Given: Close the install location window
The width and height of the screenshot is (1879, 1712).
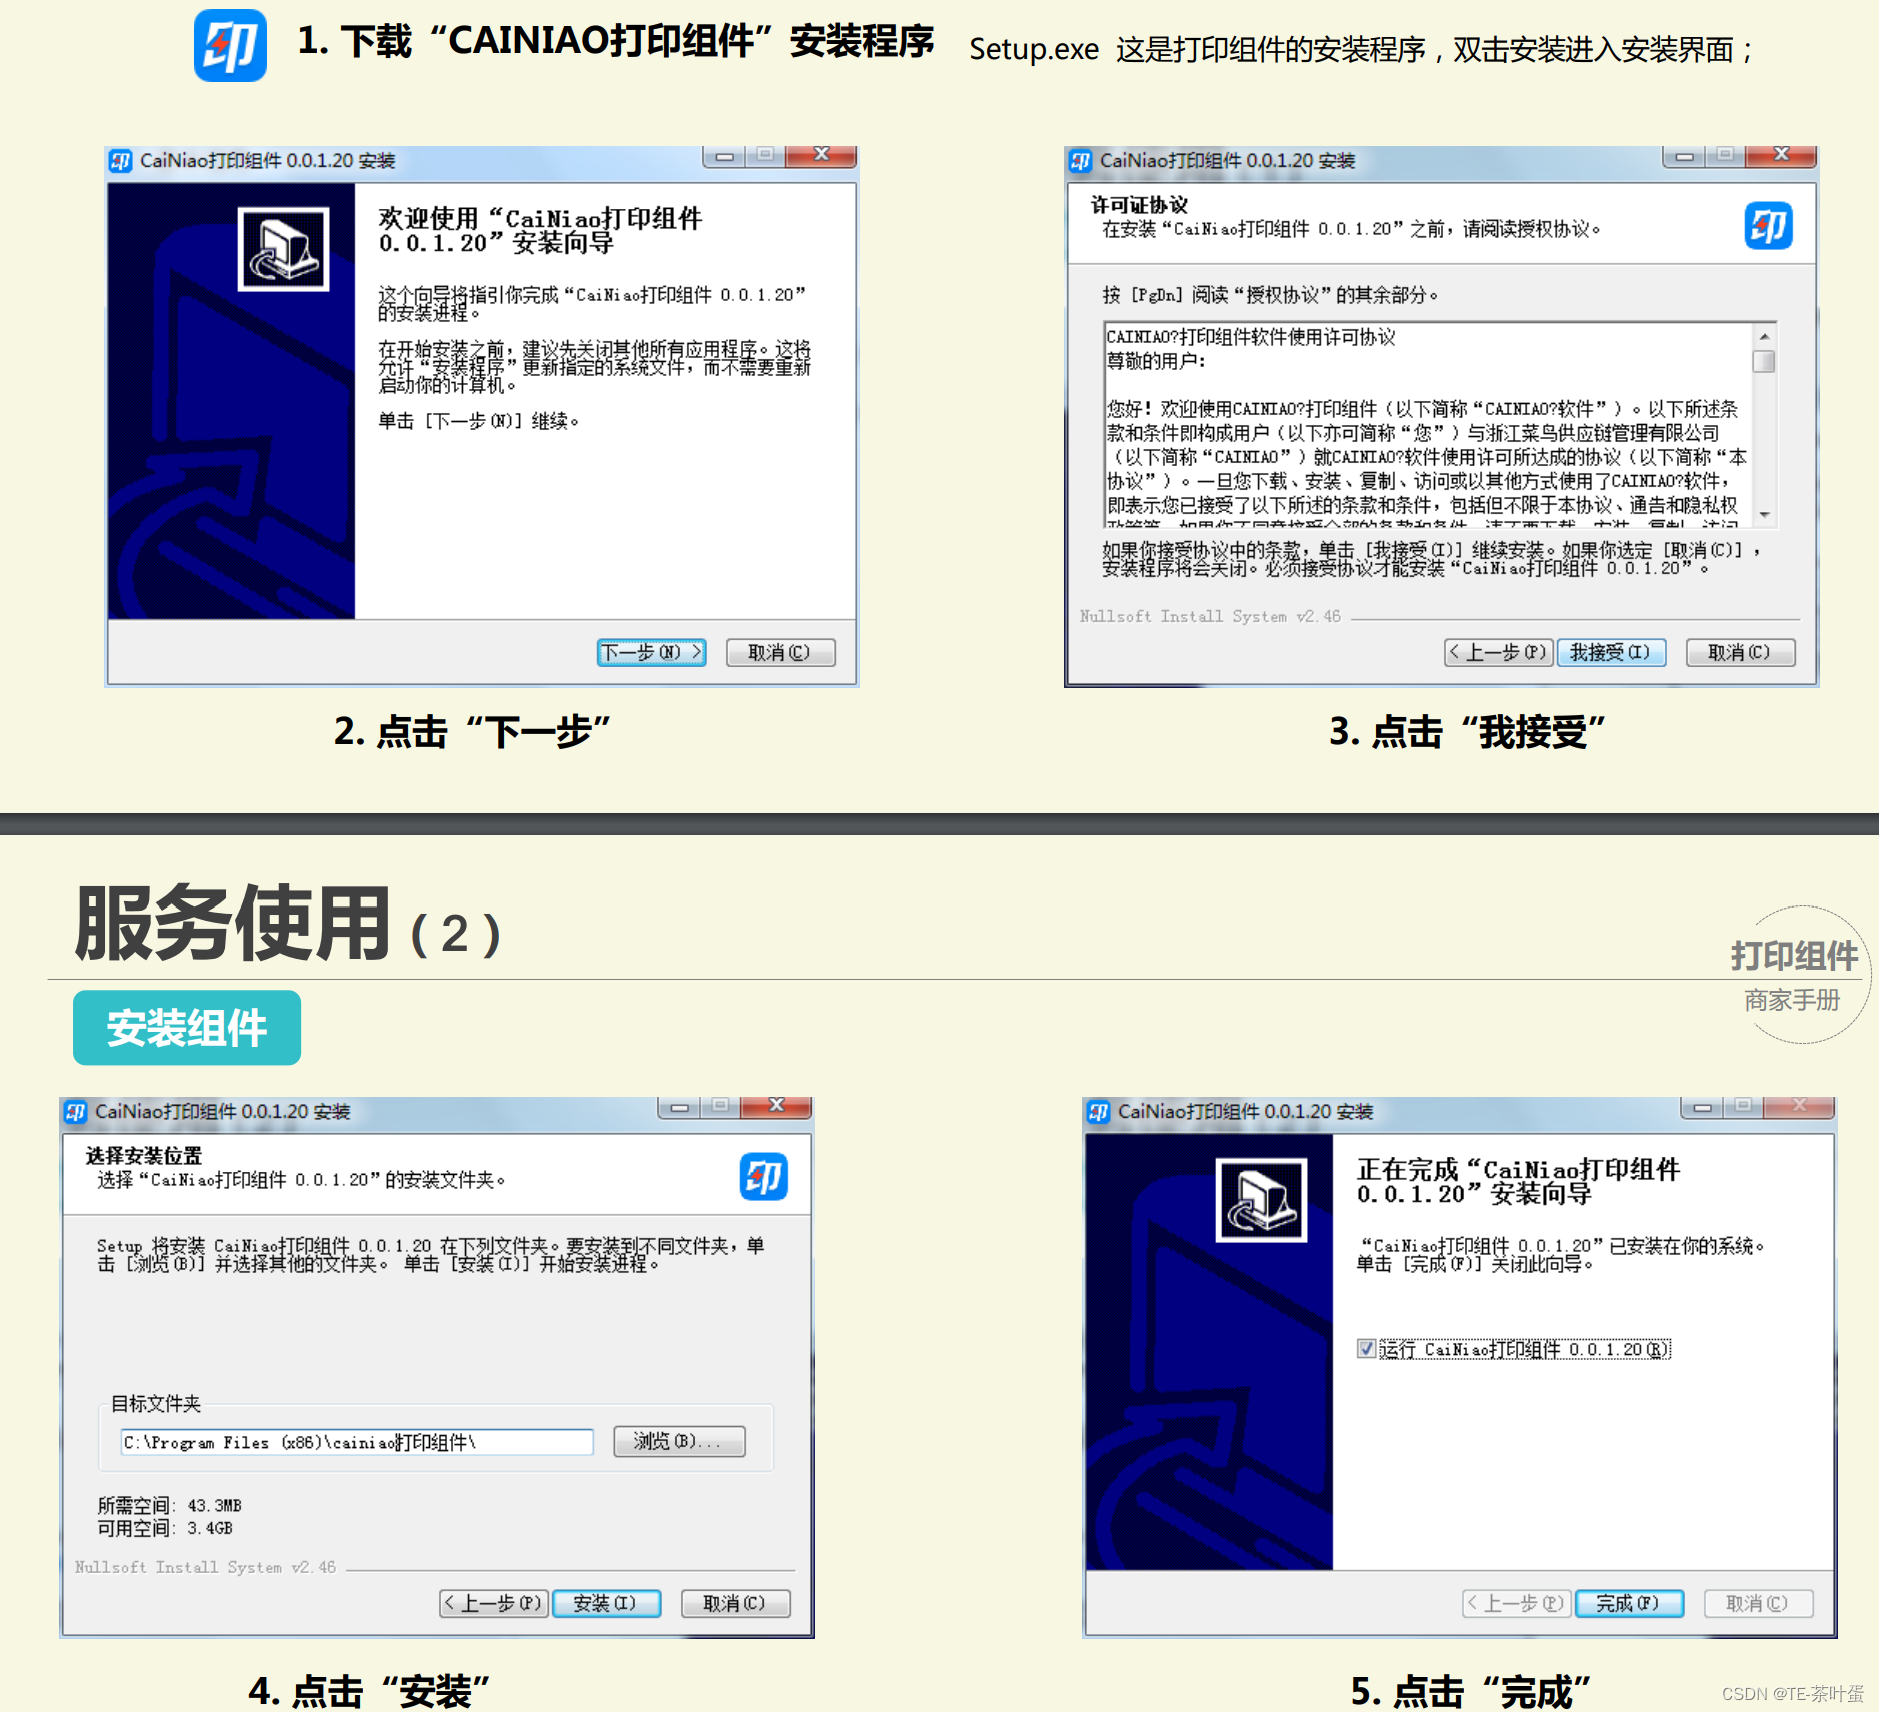Looking at the screenshot, I should 776,1106.
